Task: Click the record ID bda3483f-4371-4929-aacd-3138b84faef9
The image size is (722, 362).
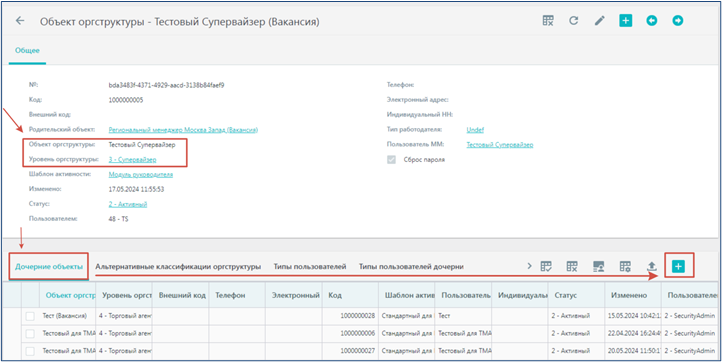Action: pyautogui.click(x=166, y=85)
